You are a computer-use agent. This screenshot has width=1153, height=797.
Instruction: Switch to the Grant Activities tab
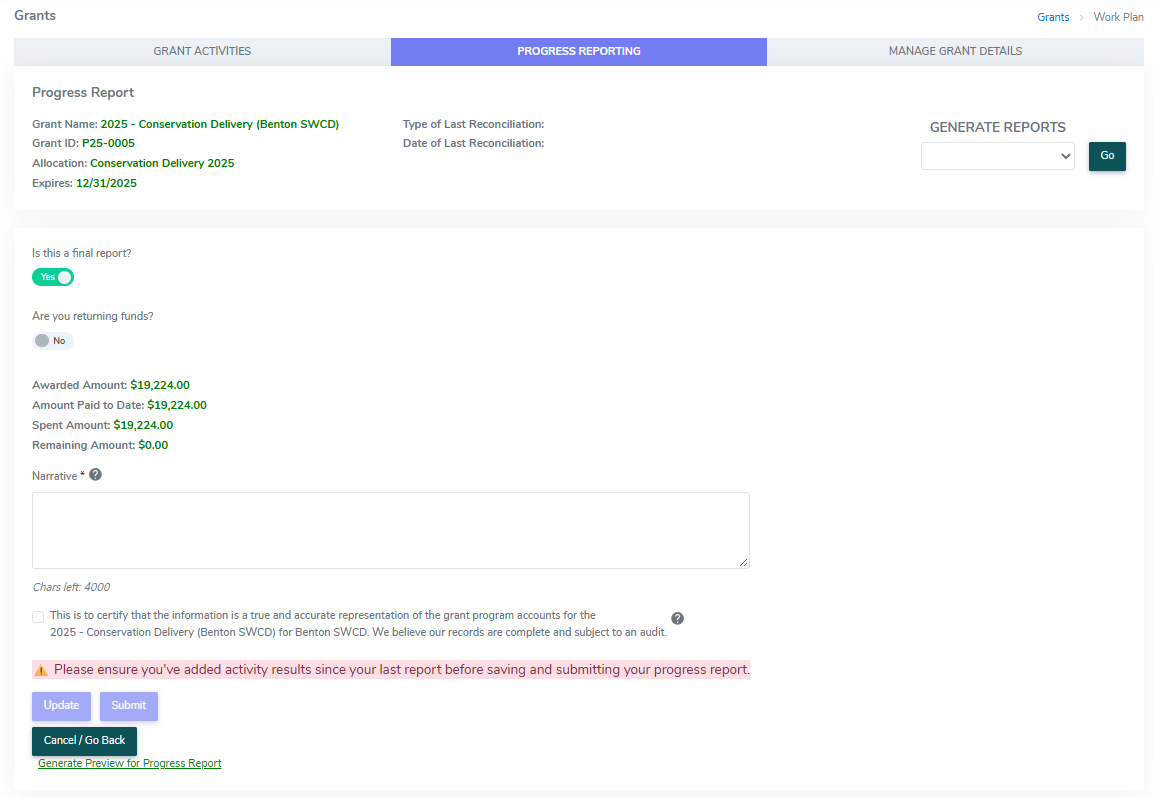point(202,51)
